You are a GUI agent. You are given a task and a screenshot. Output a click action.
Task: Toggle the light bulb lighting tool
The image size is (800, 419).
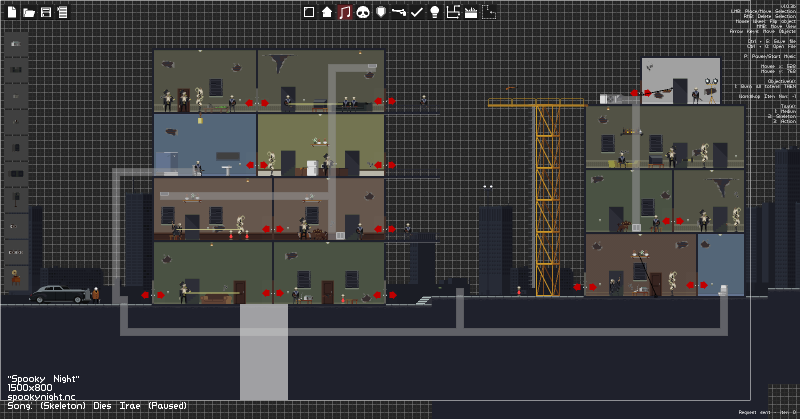[x=435, y=12]
